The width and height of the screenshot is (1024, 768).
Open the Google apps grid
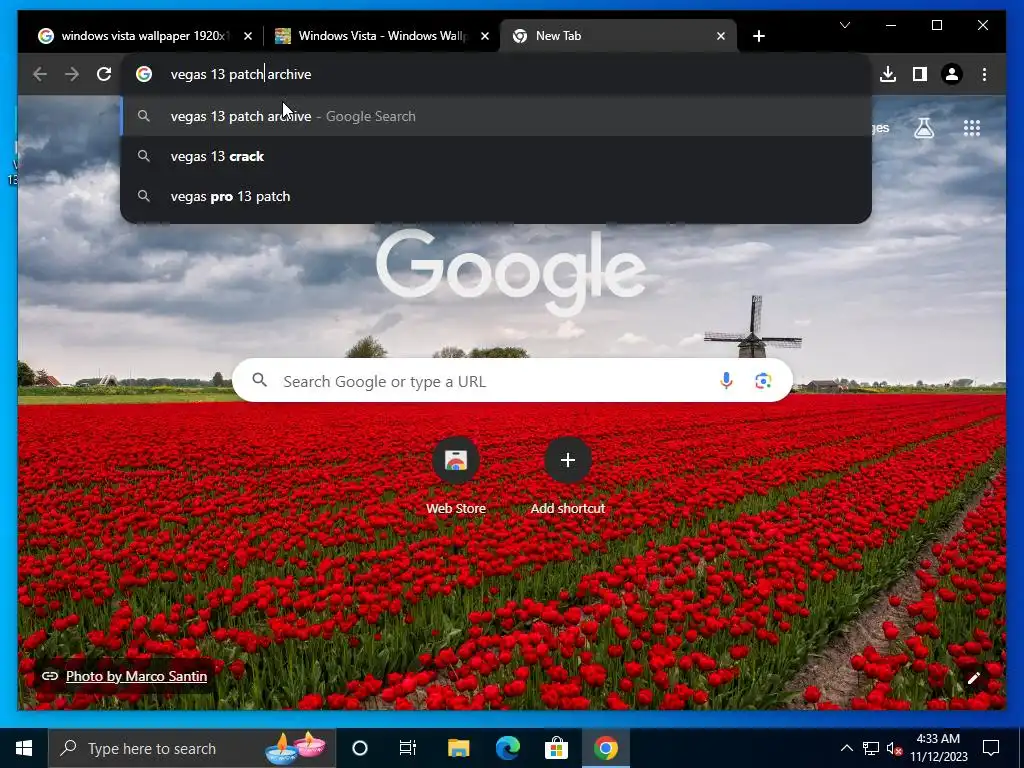pos(972,129)
